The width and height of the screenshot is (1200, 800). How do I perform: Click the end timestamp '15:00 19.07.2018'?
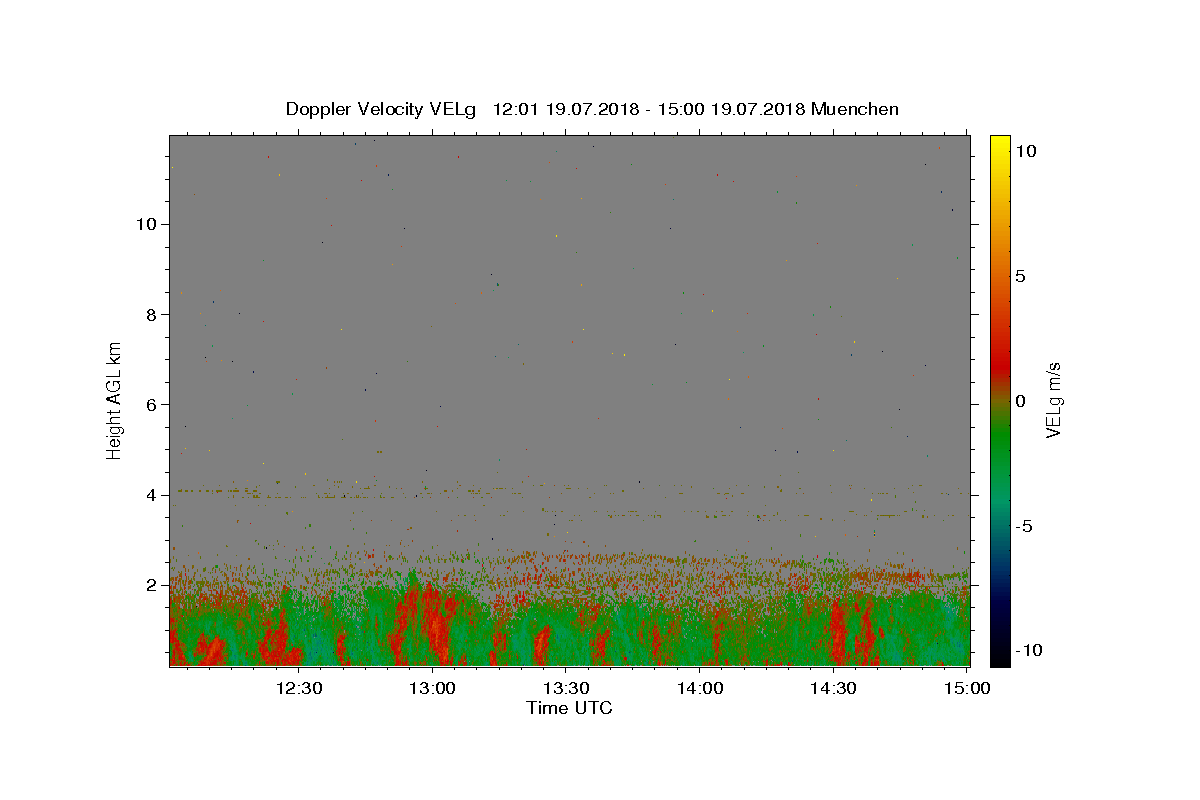click(x=732, y=109)
